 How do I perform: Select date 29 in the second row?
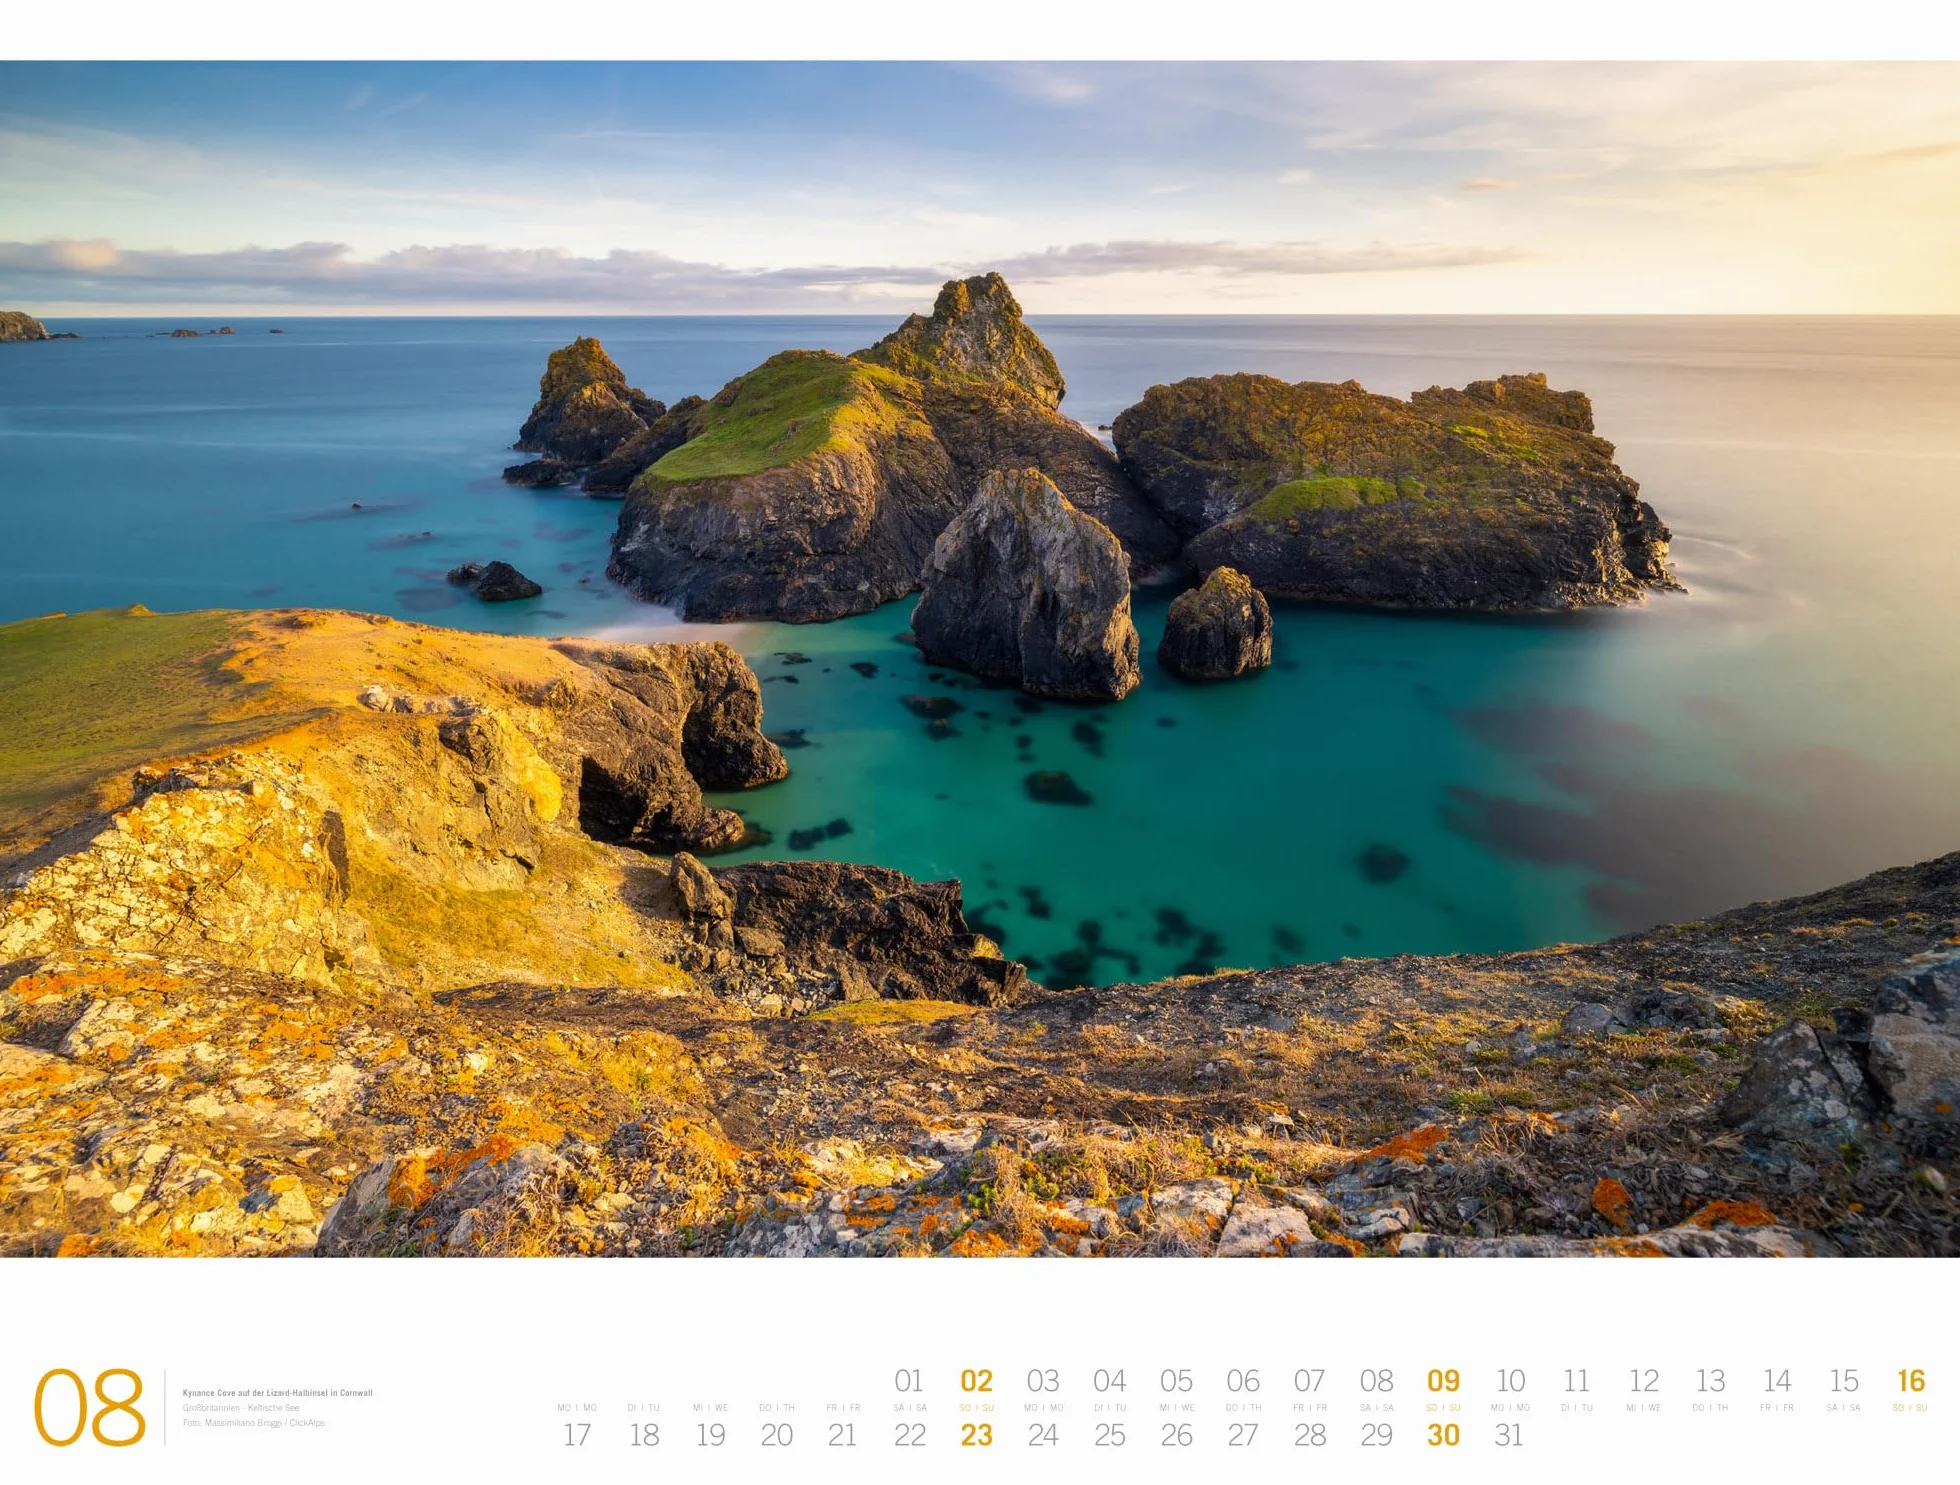click(x=1377, y=1435)
